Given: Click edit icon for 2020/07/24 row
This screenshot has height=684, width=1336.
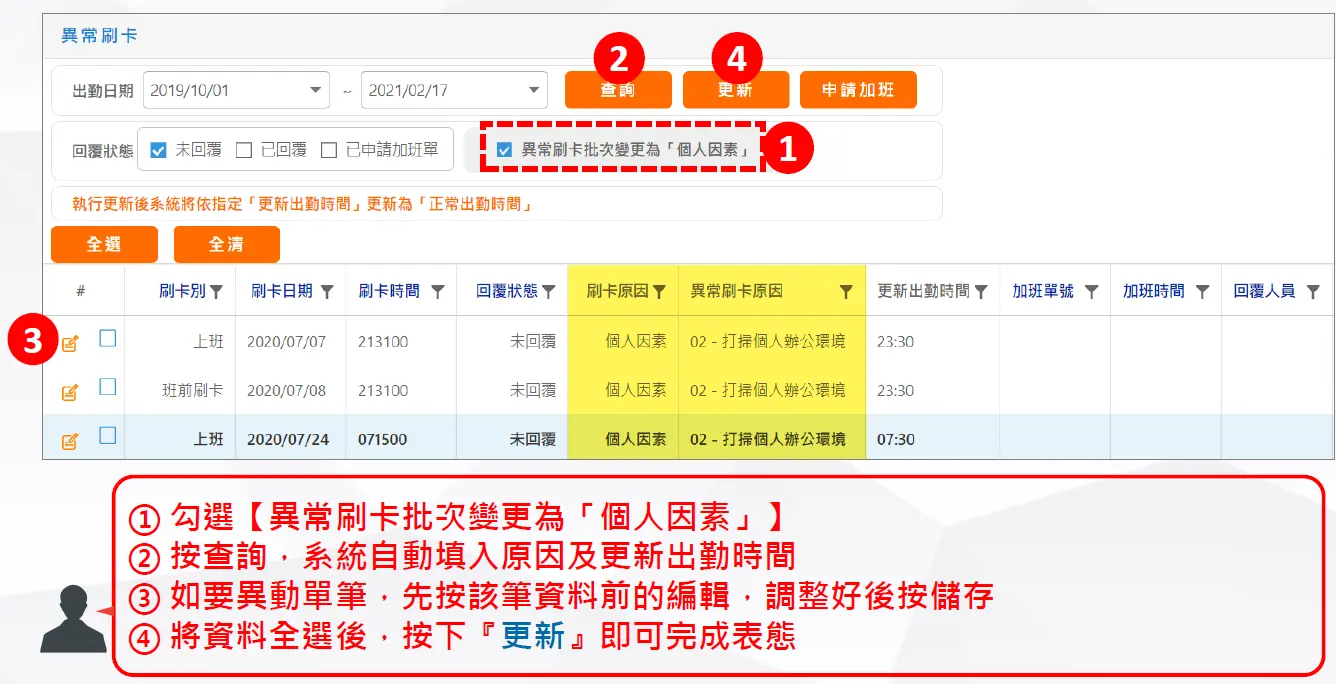Looking at the screenshot, I should point(70,441).
